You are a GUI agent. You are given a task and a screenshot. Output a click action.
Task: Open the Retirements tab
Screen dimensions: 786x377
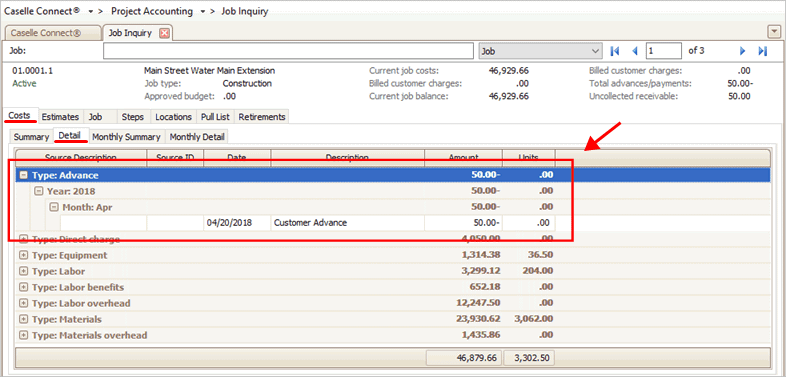[x=262, y=117]
